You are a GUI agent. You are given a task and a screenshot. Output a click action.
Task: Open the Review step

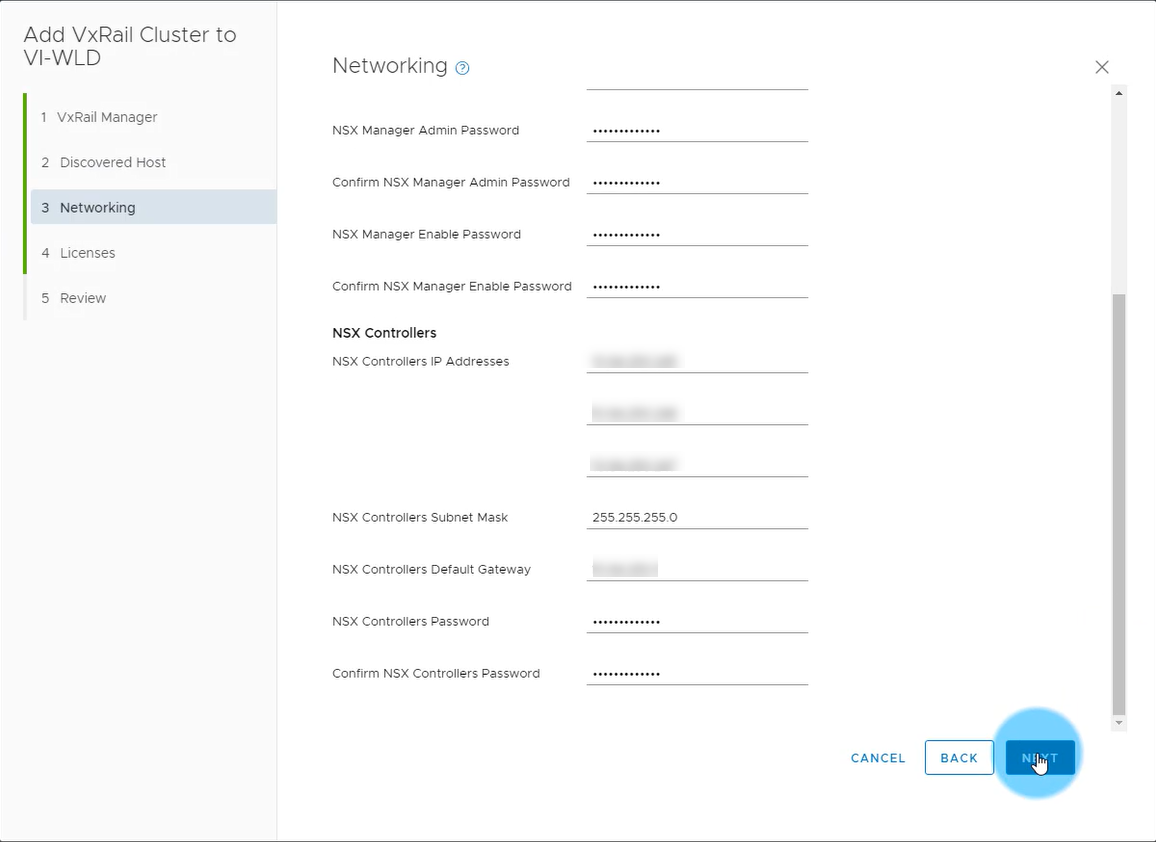pos(82,298)
